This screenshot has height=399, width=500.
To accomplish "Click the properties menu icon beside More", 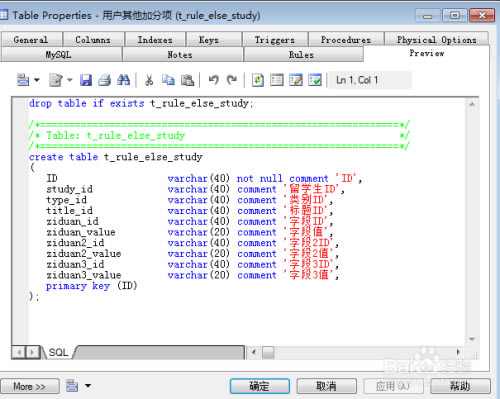I will click(x=72, y=386).
